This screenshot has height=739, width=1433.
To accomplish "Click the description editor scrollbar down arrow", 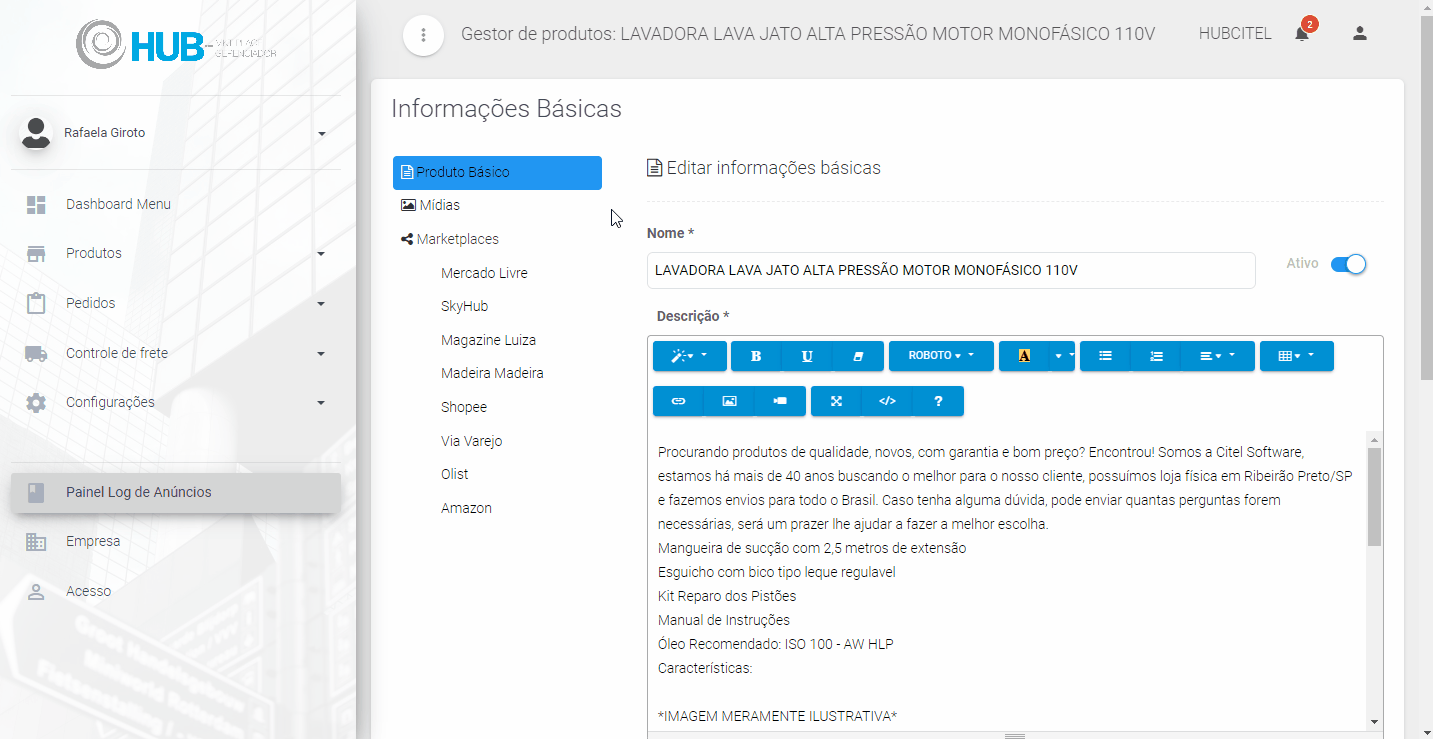I will [1375, 722].
